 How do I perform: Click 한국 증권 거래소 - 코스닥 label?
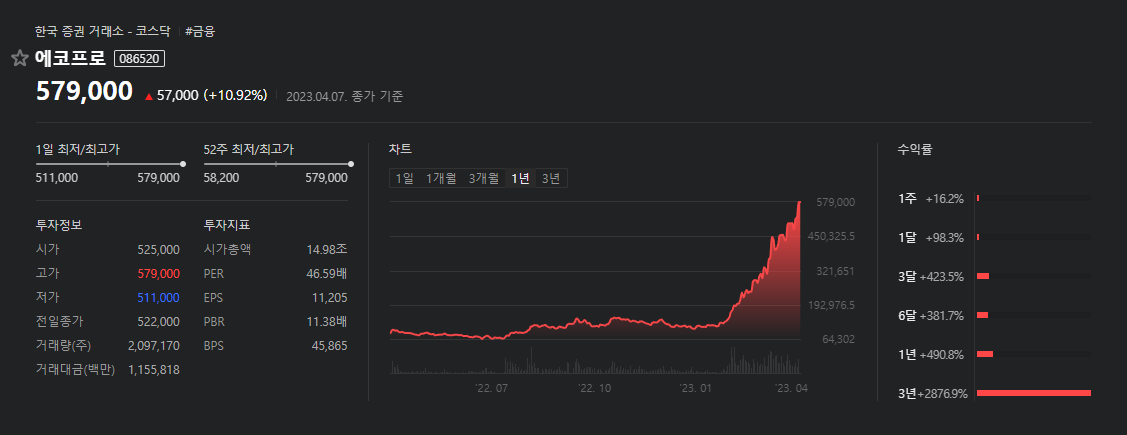click(103, 32)
